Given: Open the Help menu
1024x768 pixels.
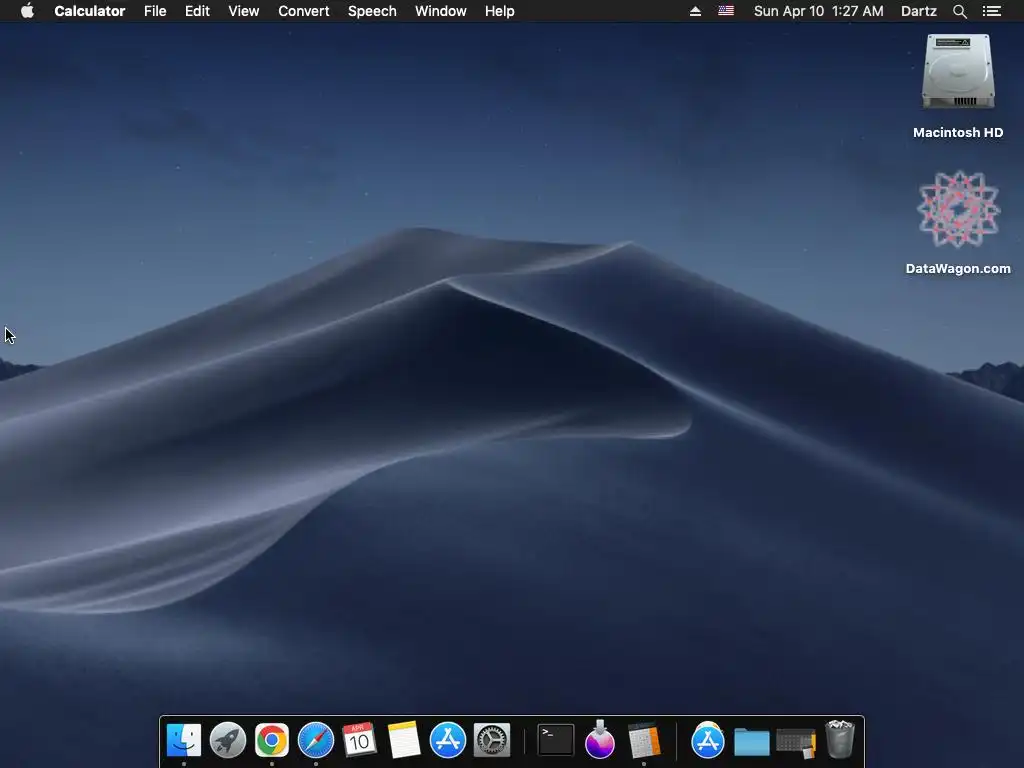Looking at the screenshot, I should 500,11.
